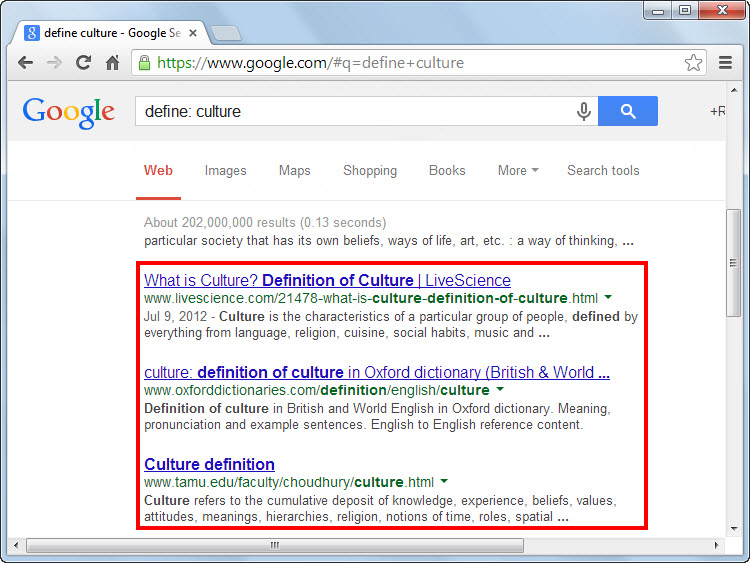Switch to the Images results tab

[225, 171]
